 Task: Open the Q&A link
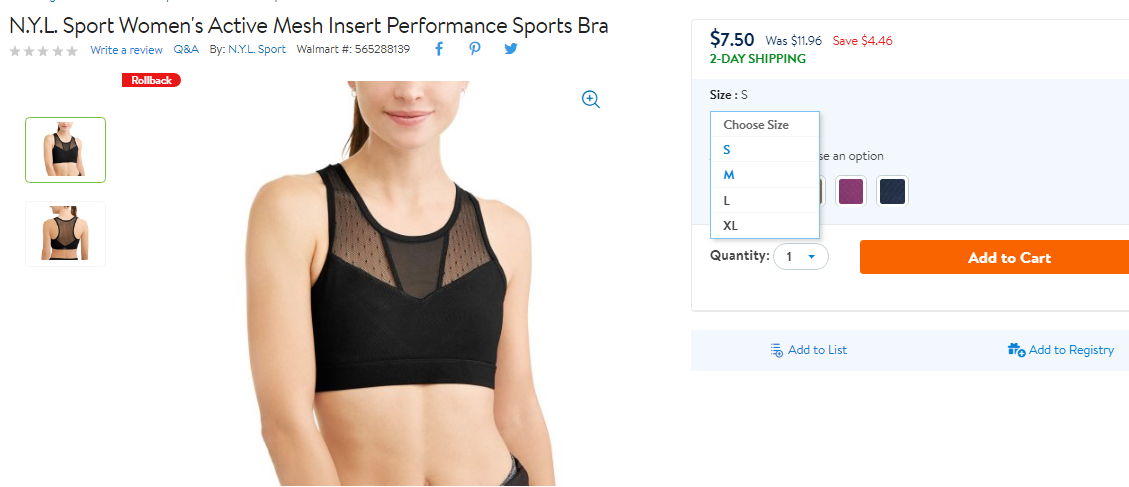pos(186,50)
